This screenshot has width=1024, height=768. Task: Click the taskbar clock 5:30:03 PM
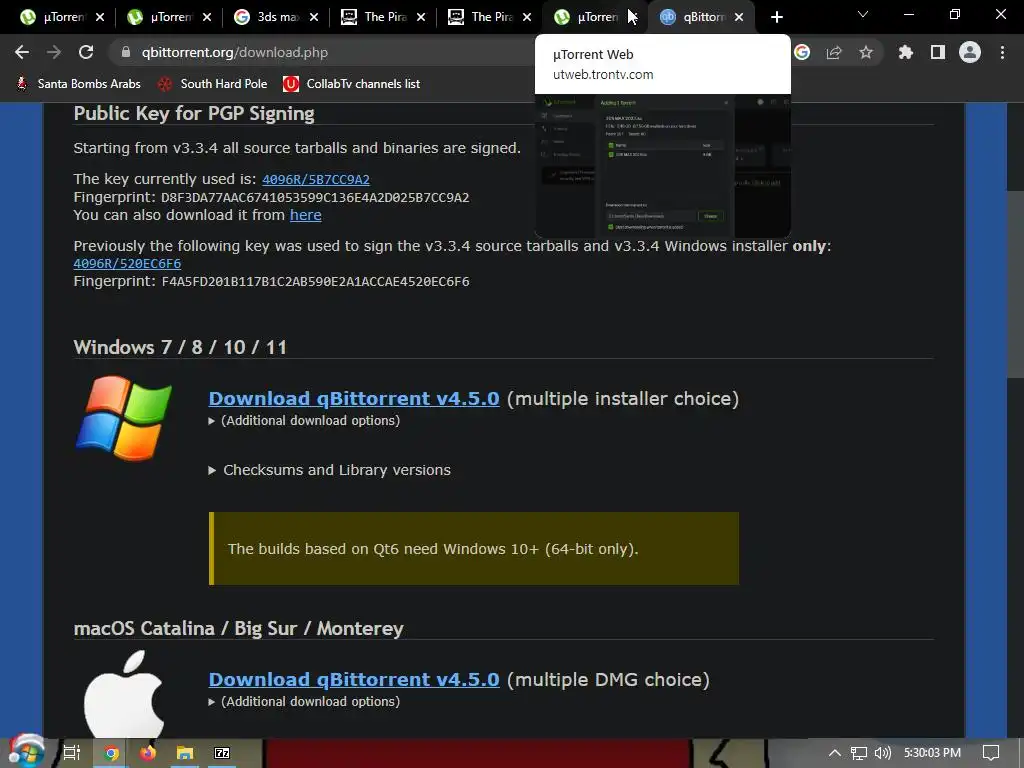932,753
